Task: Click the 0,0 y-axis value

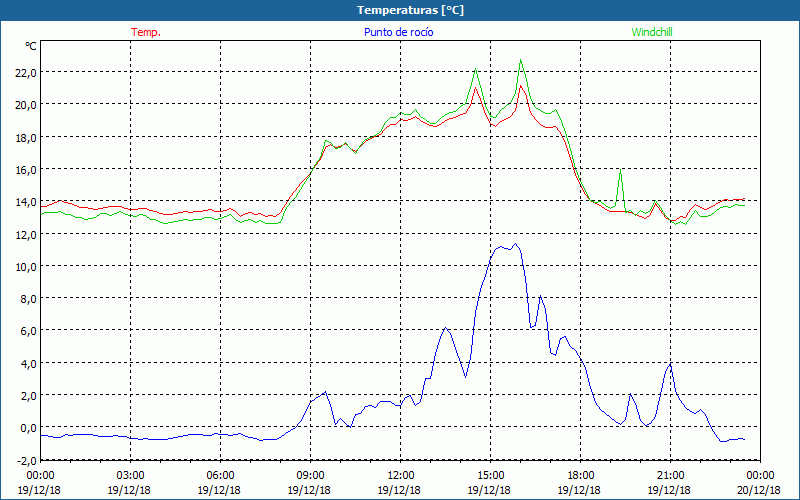Action: pos(29,428)
